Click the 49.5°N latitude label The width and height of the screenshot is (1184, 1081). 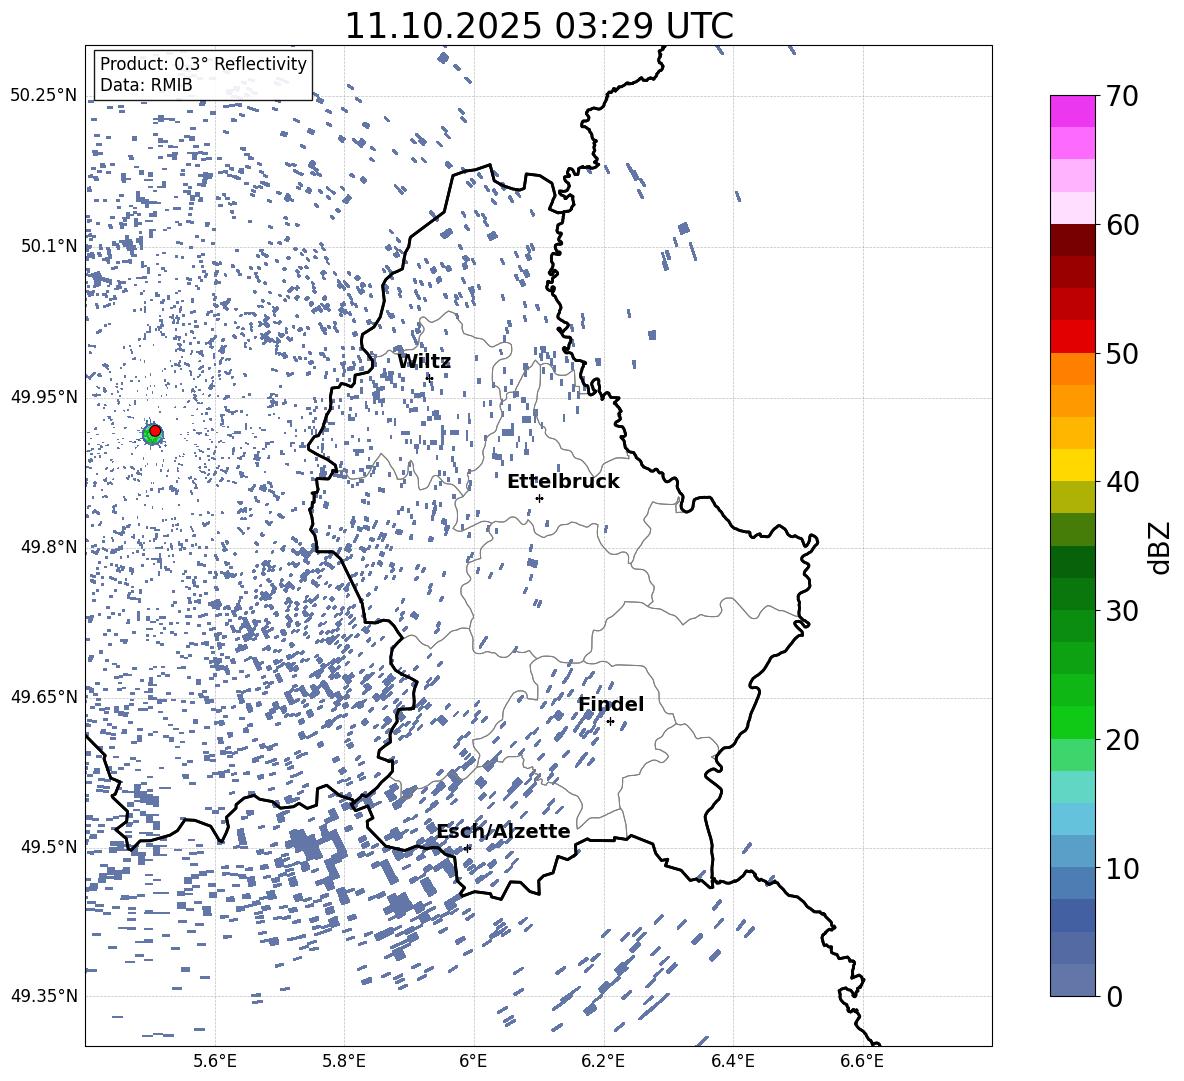coord(48,846)
